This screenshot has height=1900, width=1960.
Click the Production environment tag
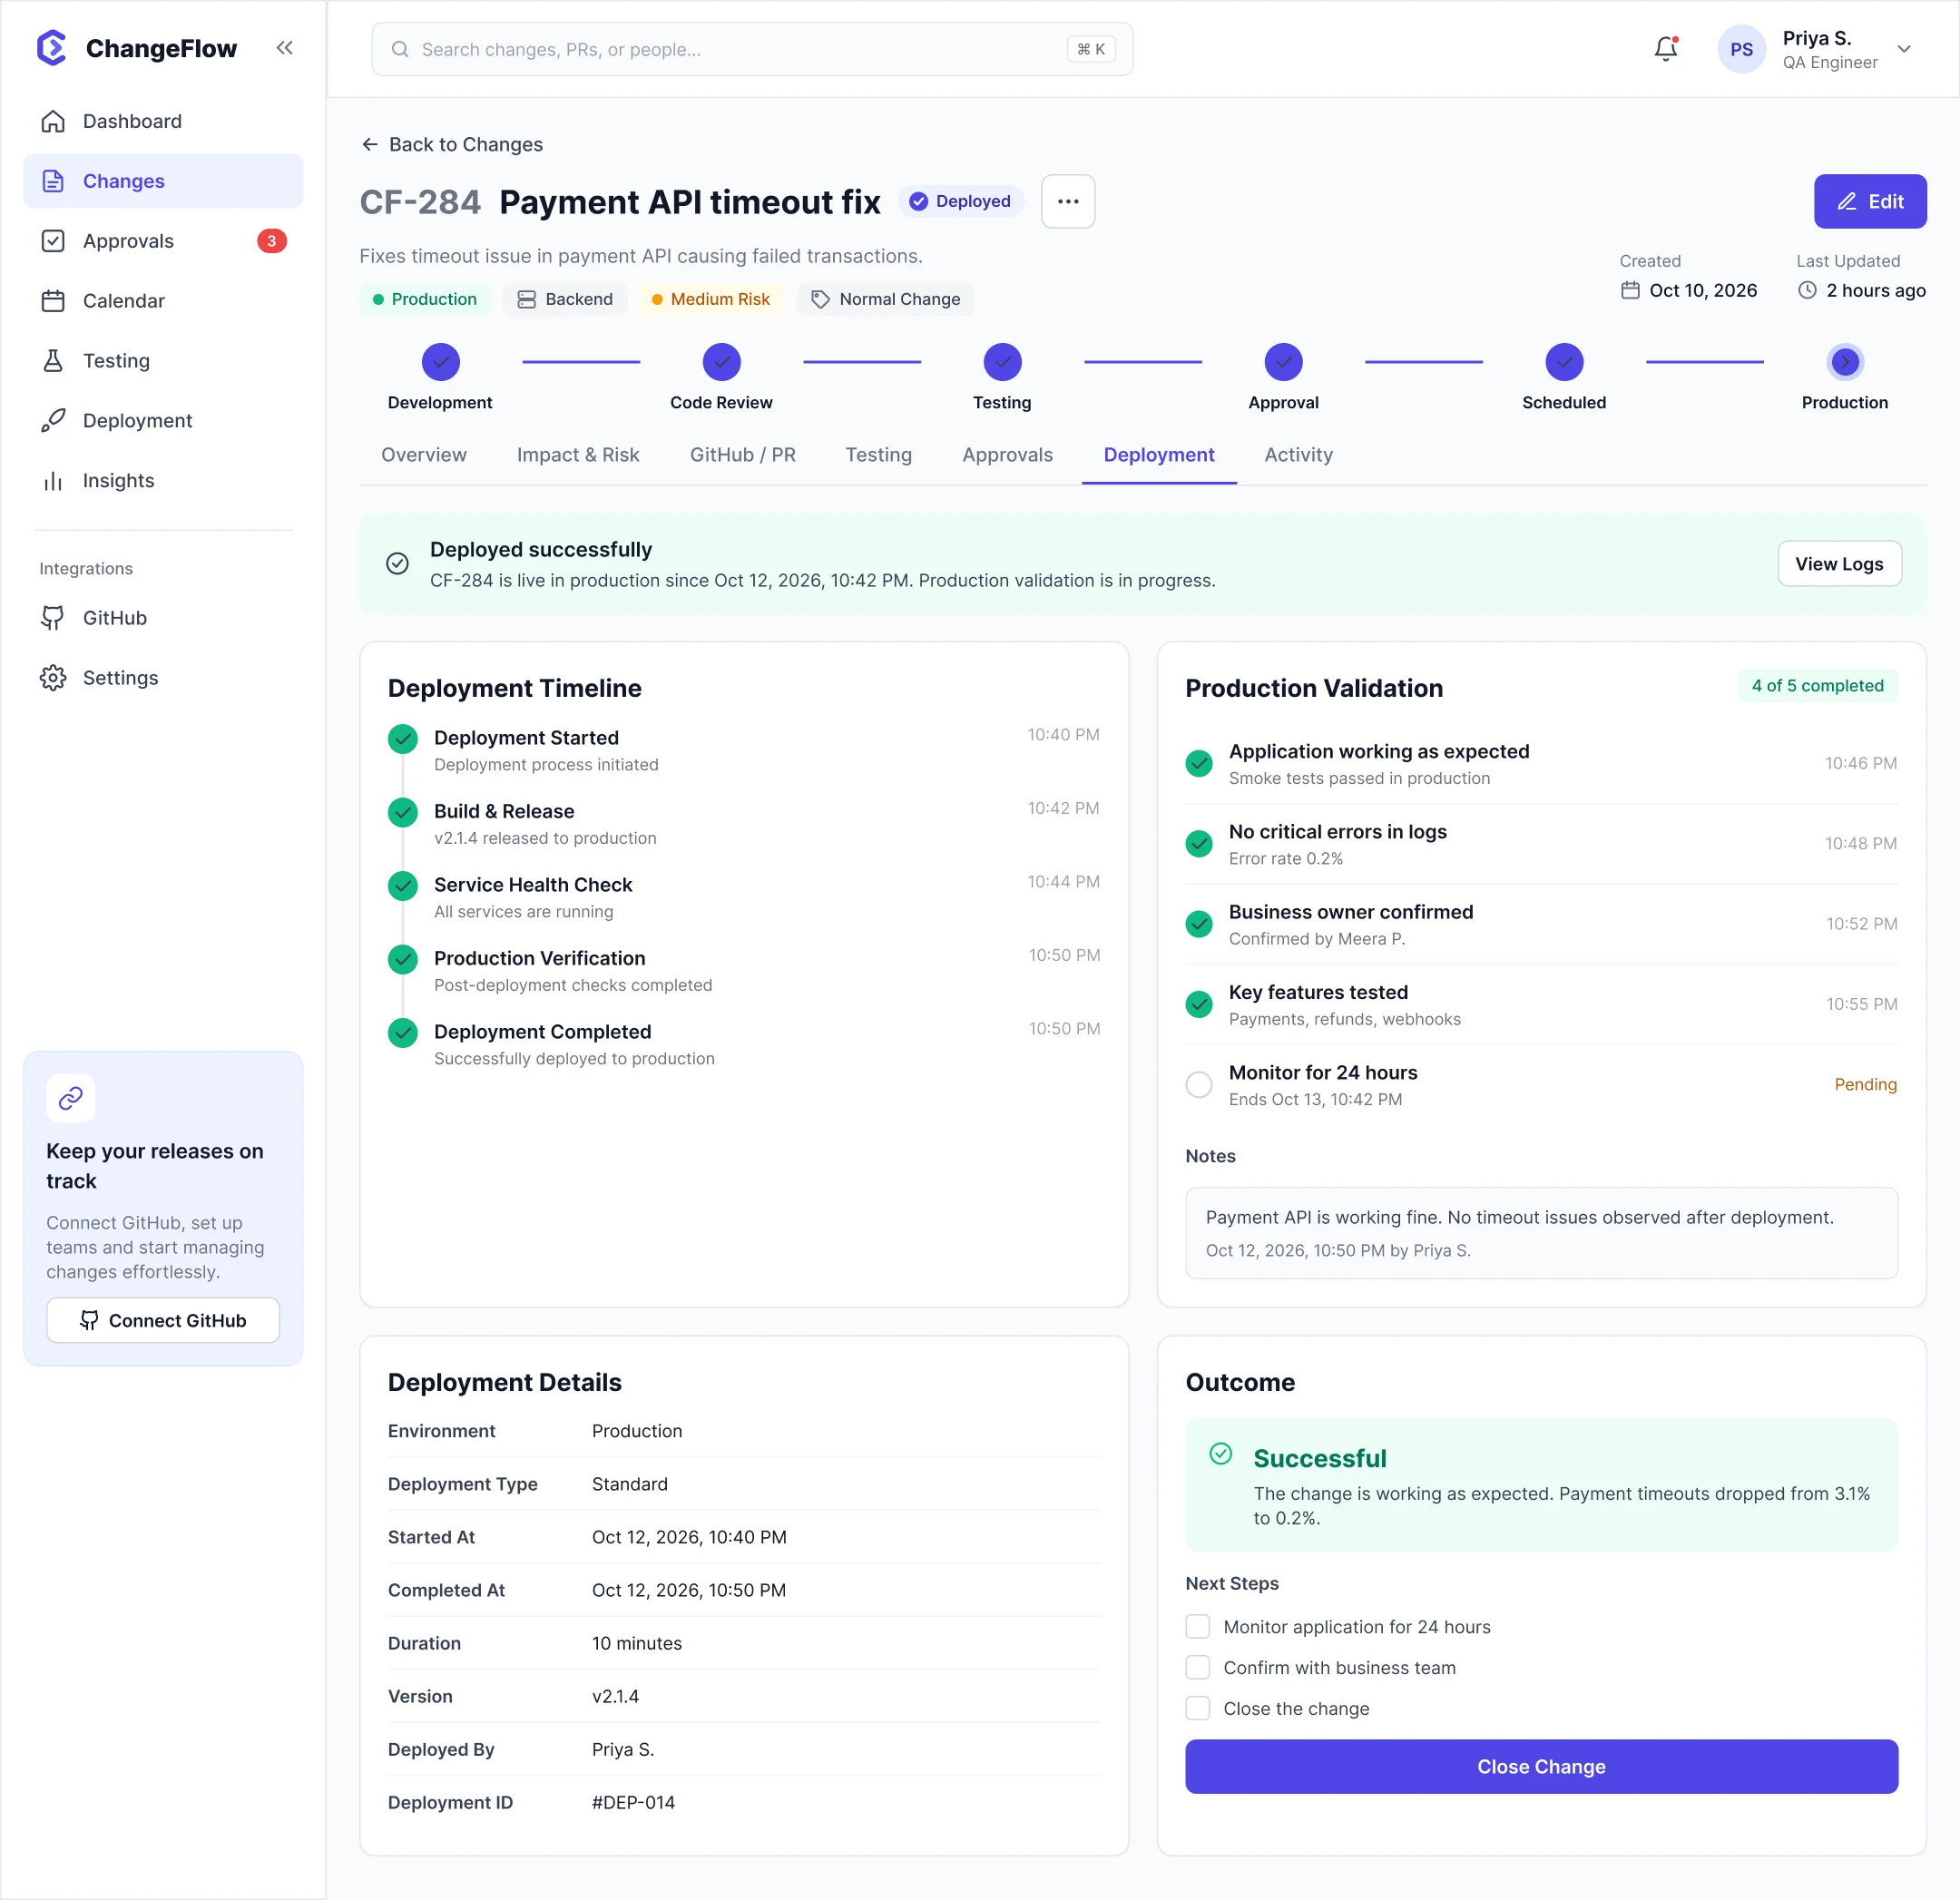[x=425, y=299]
